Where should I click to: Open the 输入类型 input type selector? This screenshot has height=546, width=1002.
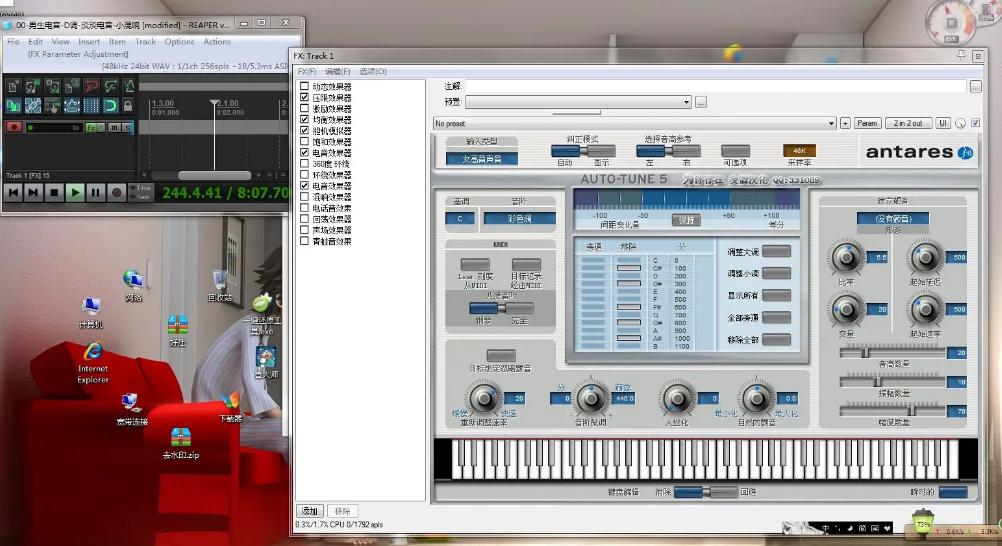pyautogui.click(x=482, y=159)
